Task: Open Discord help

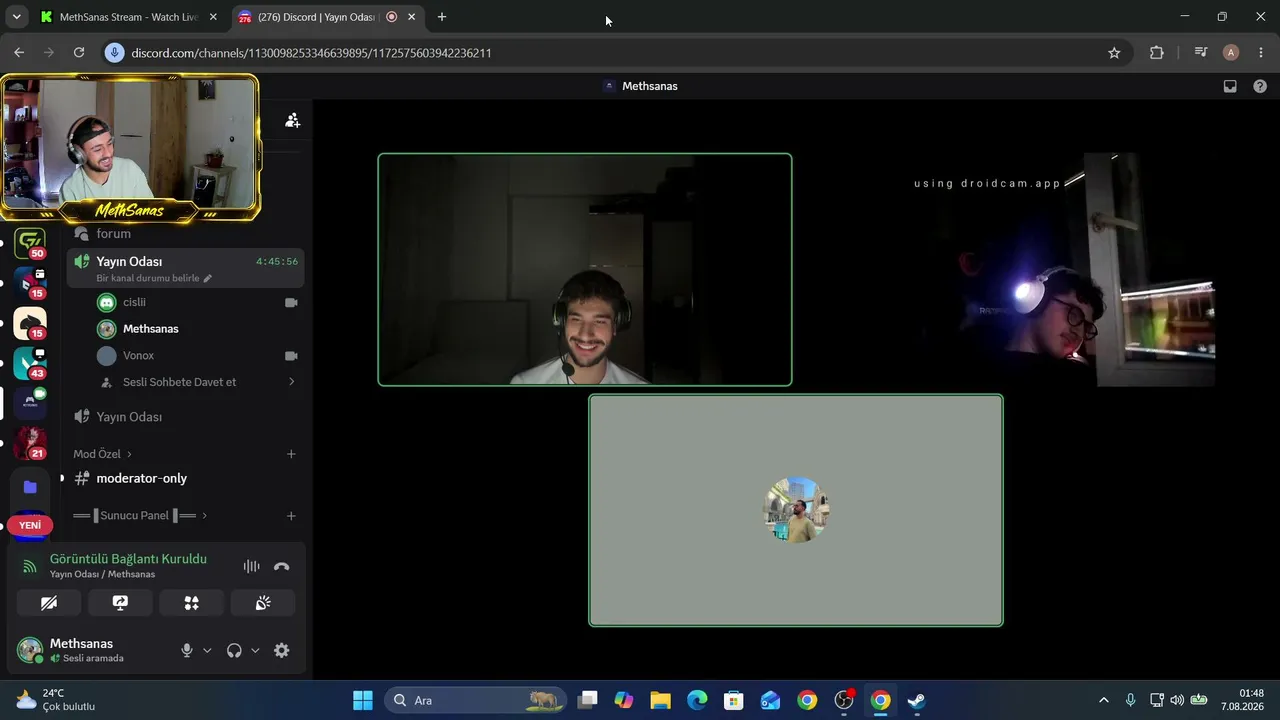Action: pyautogui.click(x=1260, y=86)
